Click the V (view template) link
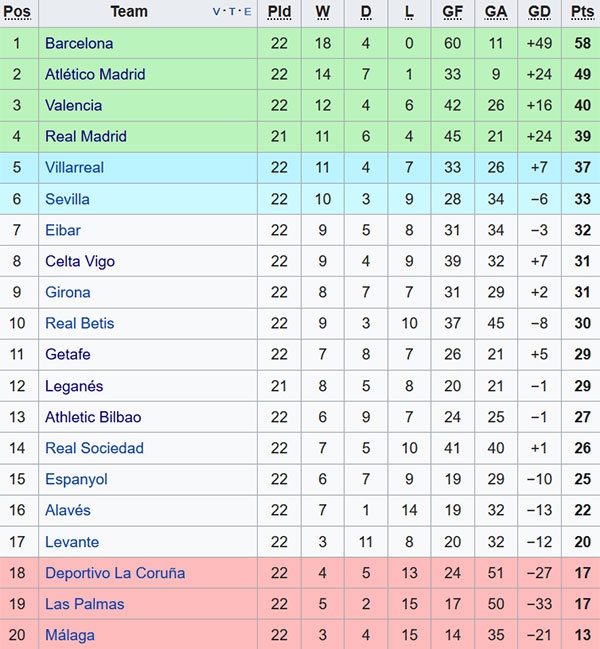This screenshot has height=649, width=600. pyautogui.click(x=218, y=12)
